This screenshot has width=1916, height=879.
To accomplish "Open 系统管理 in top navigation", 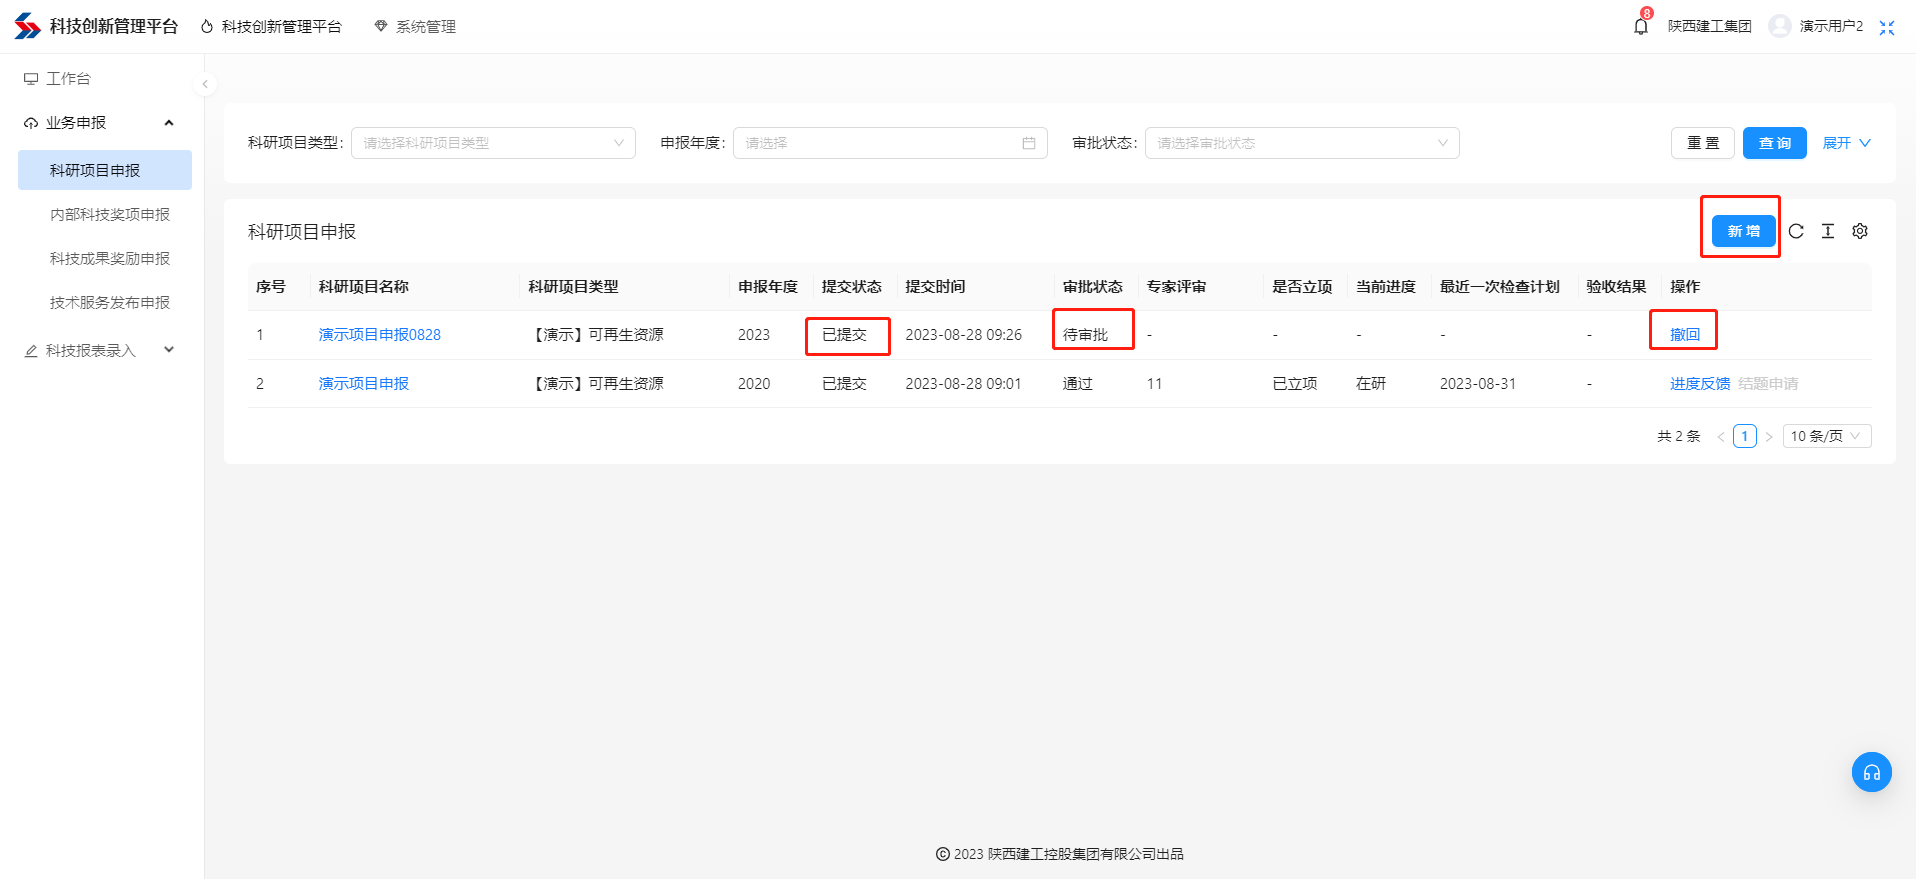I will [x=416, y=27].
